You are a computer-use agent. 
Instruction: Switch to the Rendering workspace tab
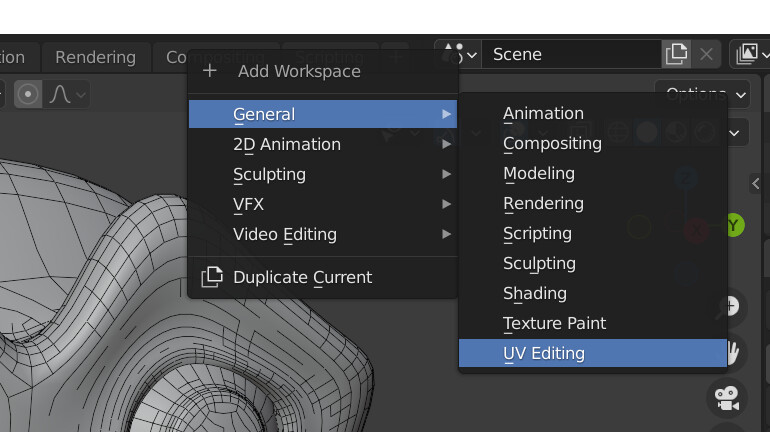tap(95, 57)
